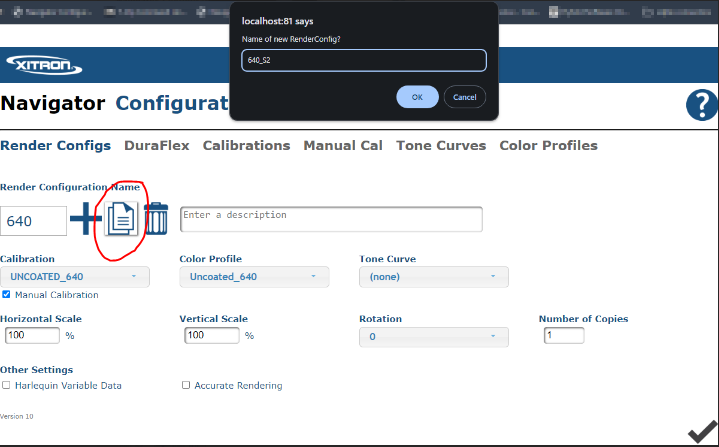Switch to the Manual Cal tab
The height and width of the screenshot is (447, 719).
point(343,145)
